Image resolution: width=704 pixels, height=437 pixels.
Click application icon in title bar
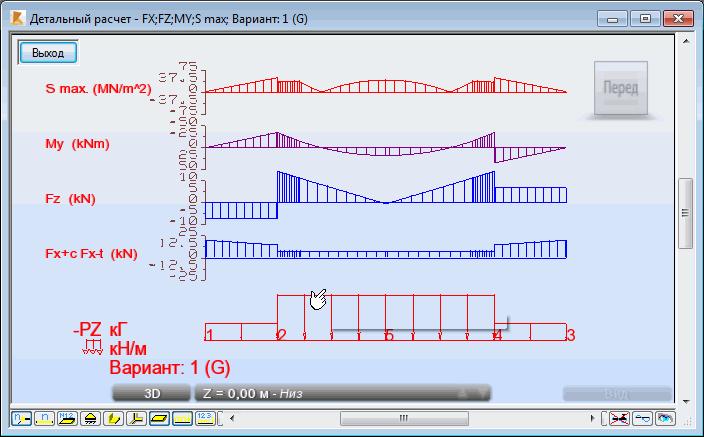pyautogui.click(x=18, y=19)
